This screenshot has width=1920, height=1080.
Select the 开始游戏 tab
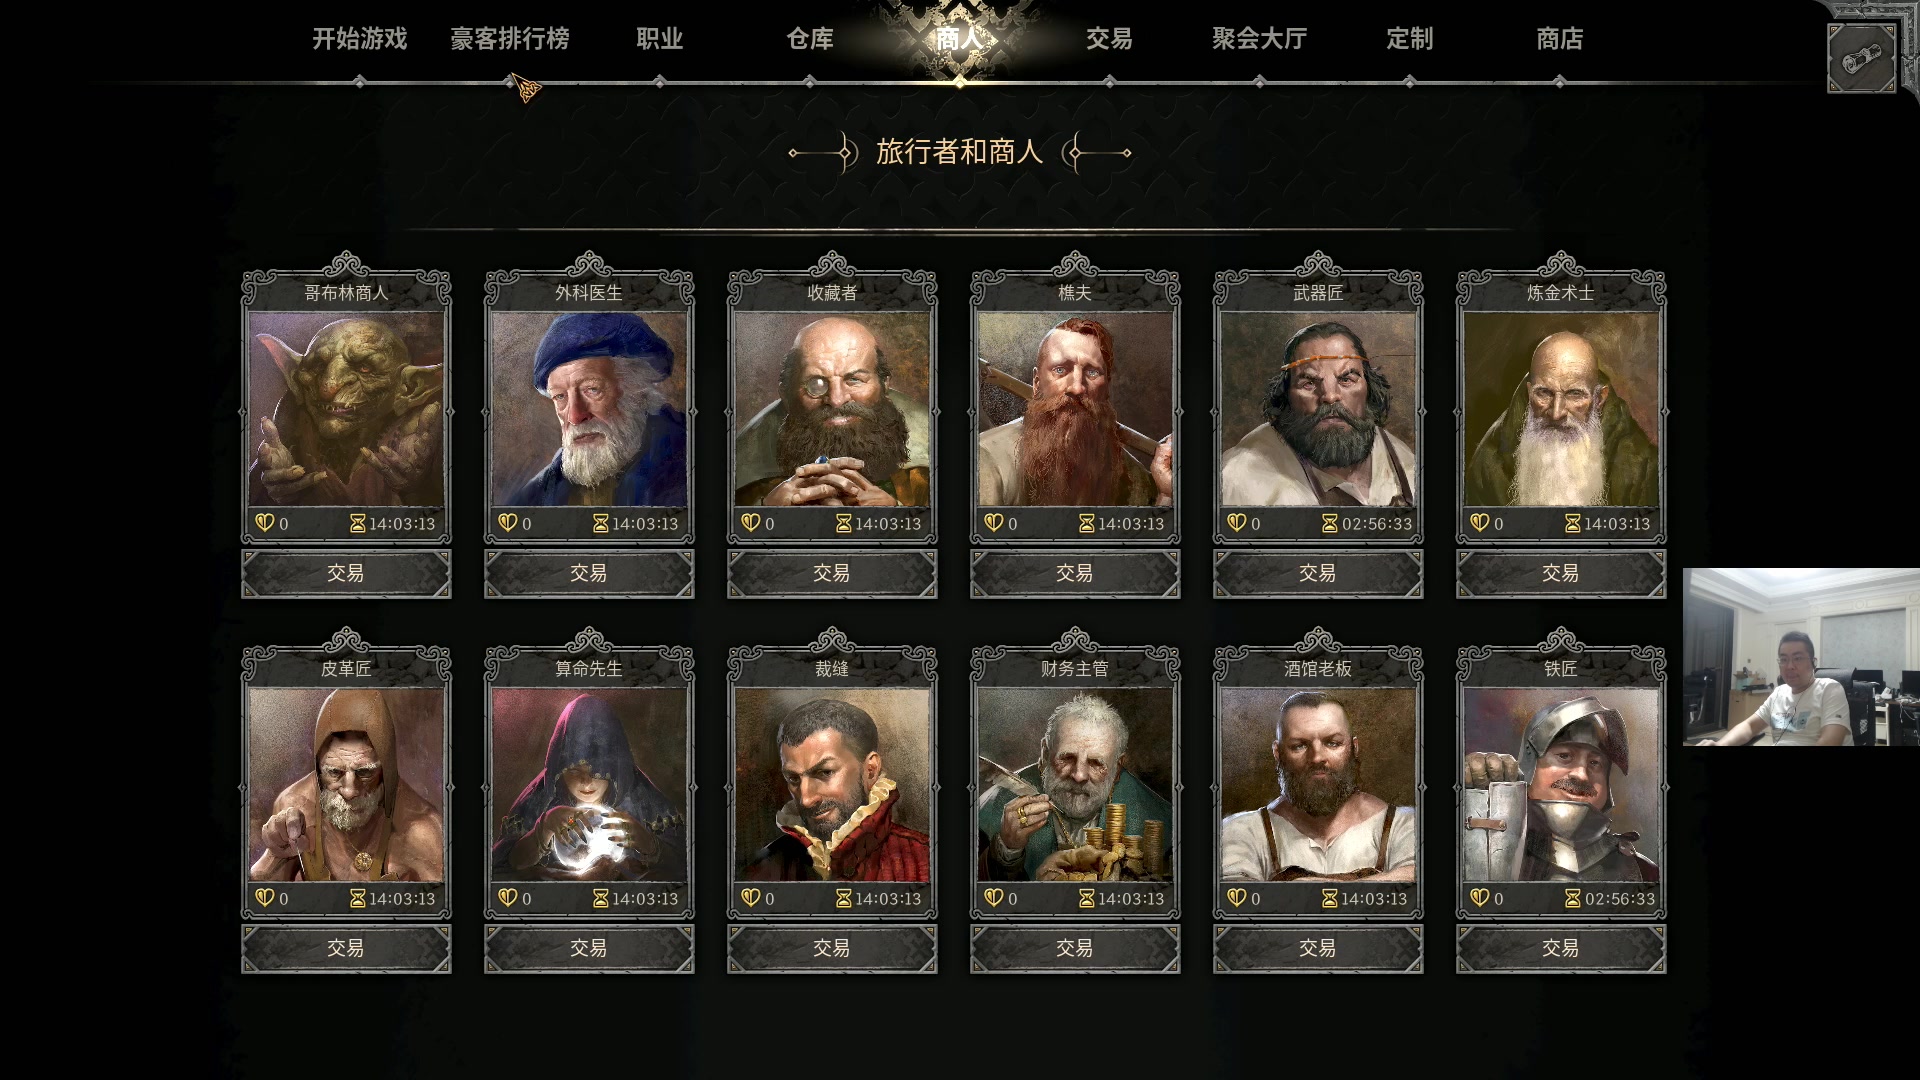359,39
